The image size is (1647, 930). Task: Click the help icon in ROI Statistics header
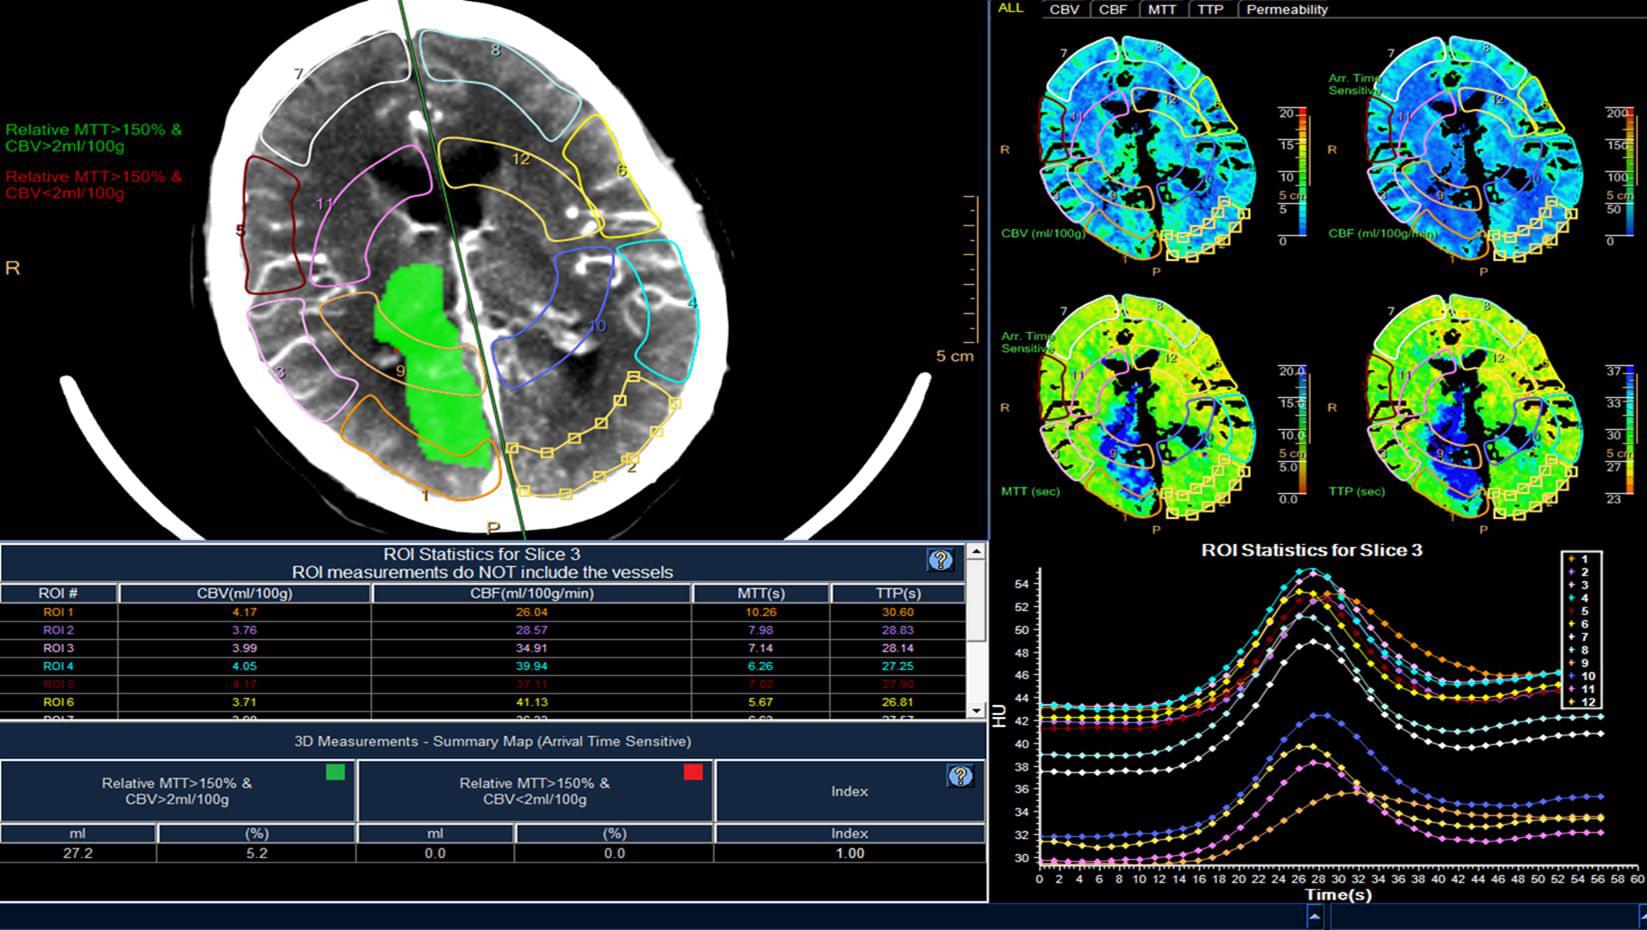pyautogui.click(x=940, y=561)
